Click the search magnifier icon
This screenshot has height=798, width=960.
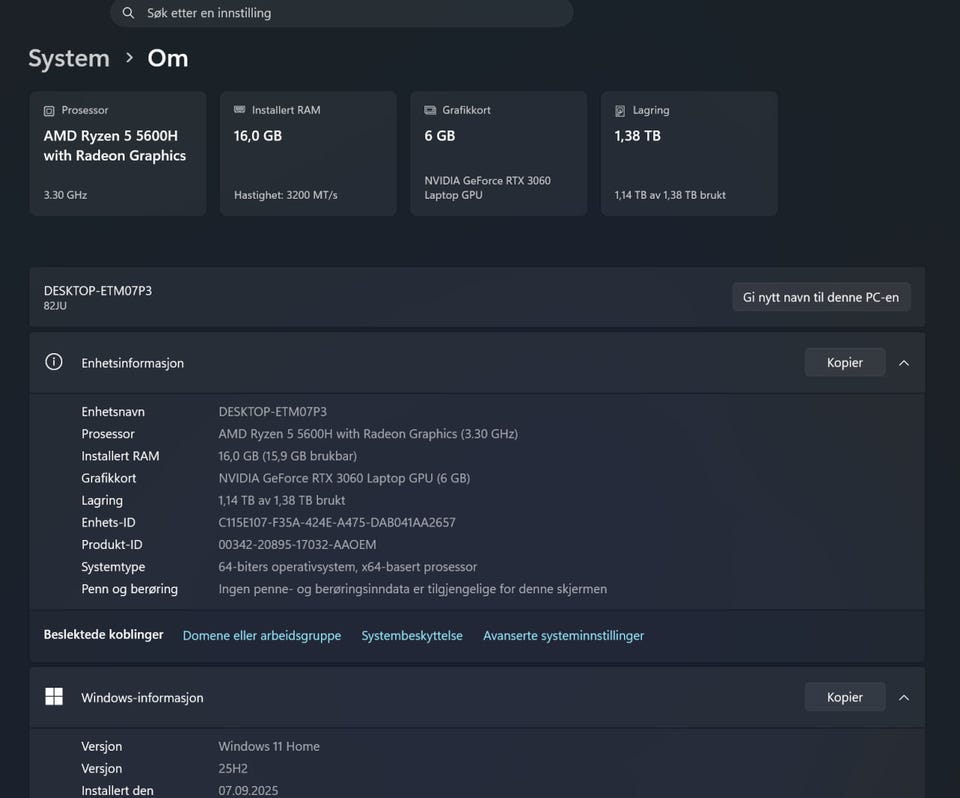coord(128,13)
